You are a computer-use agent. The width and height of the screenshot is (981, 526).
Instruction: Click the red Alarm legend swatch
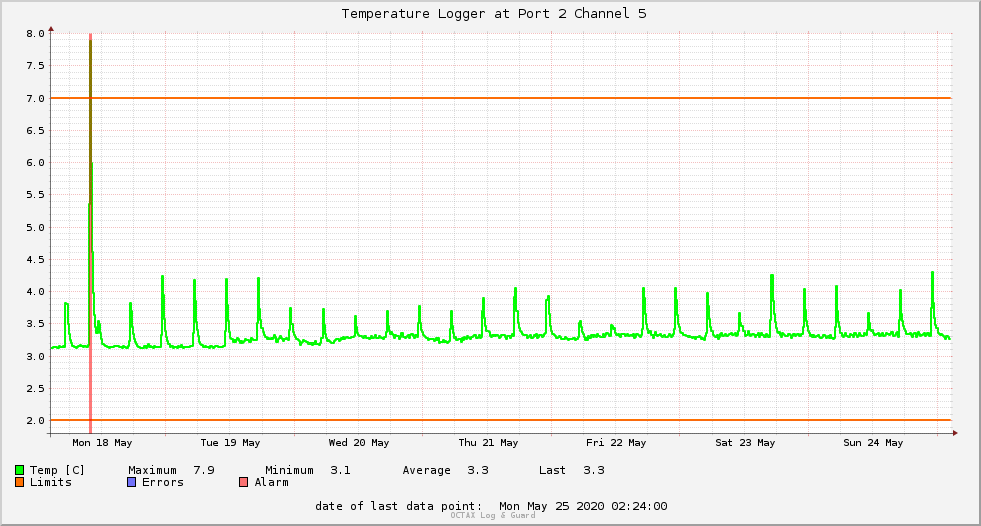tap(243, 482)
